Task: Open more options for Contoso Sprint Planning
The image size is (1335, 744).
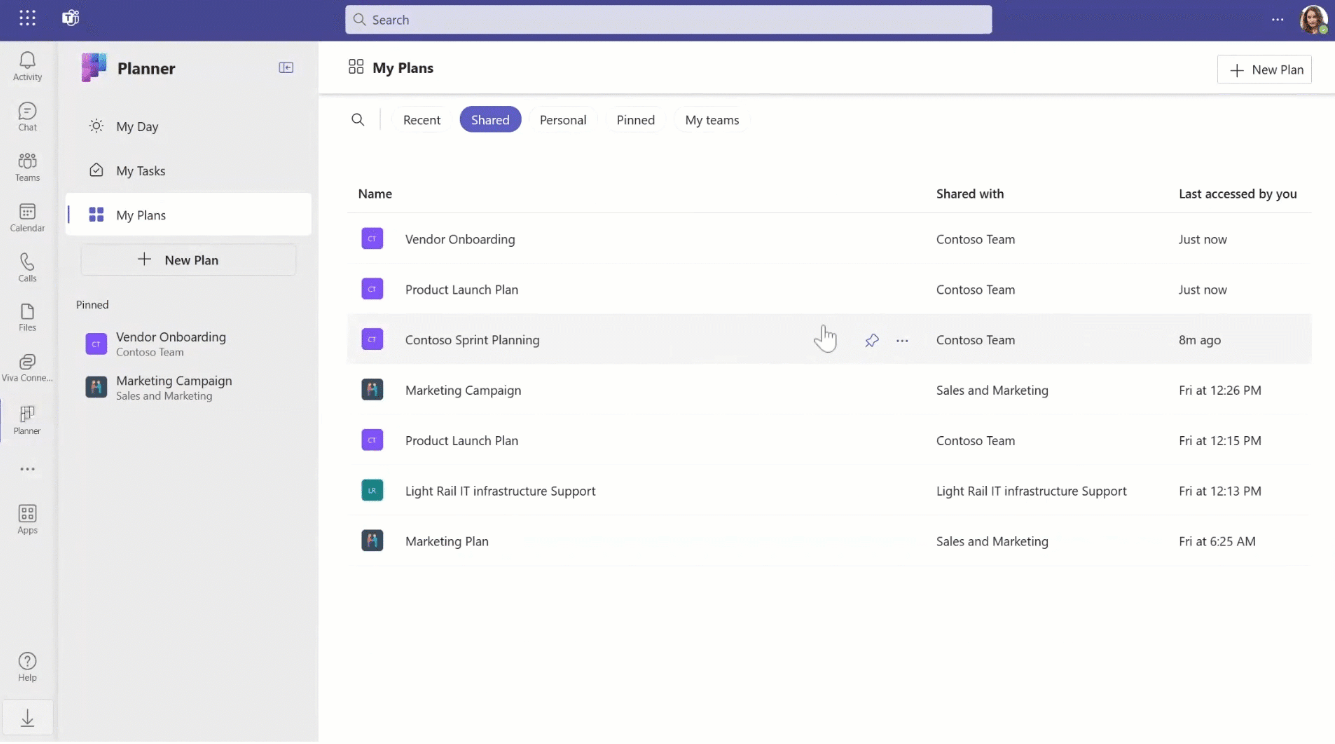Action: tap(902, 340)
